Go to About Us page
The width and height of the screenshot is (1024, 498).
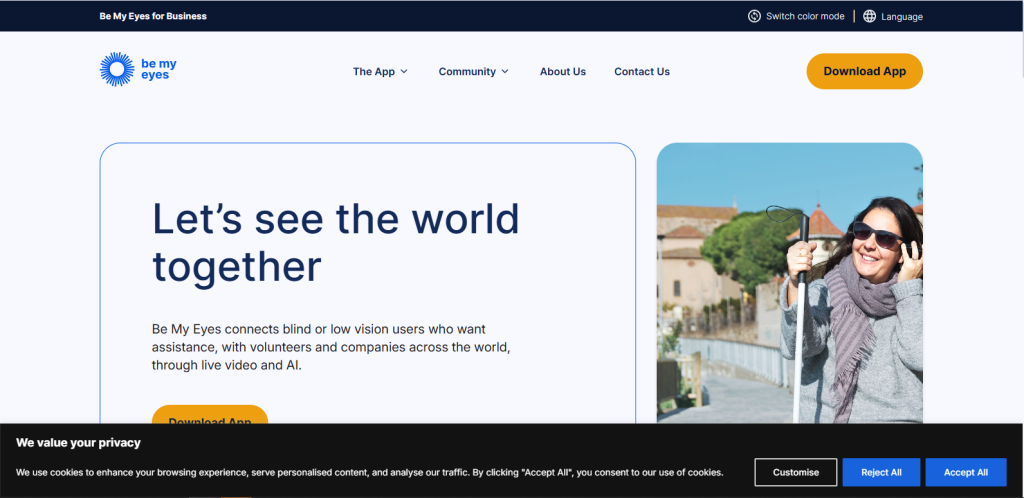[x=563, y=72]
